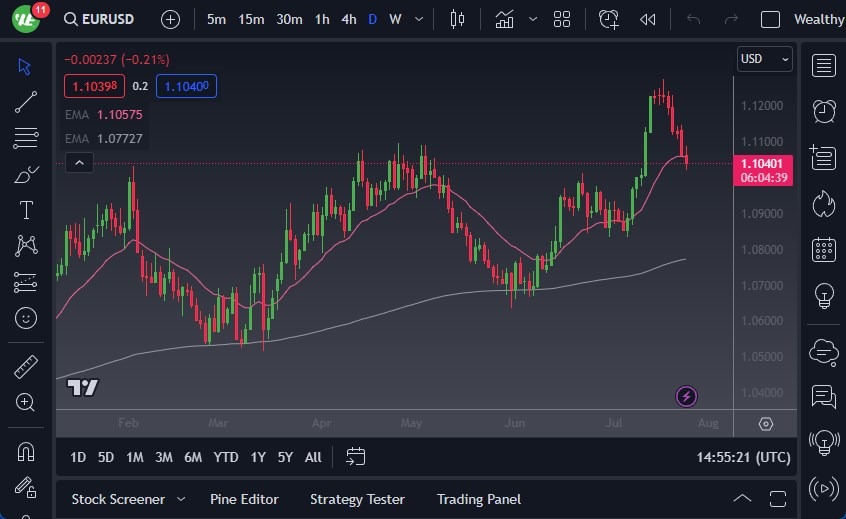This screenshot has height=519, width=846.
Task: Open the Strategy Tester tab
Action: point(357,499)
